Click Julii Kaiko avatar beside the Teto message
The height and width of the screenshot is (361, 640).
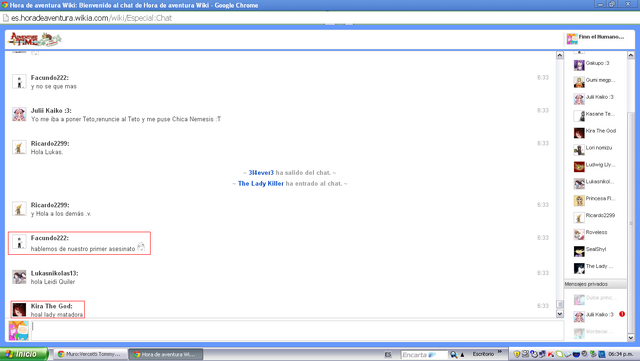pyautogui.click(x=19, y=114)
